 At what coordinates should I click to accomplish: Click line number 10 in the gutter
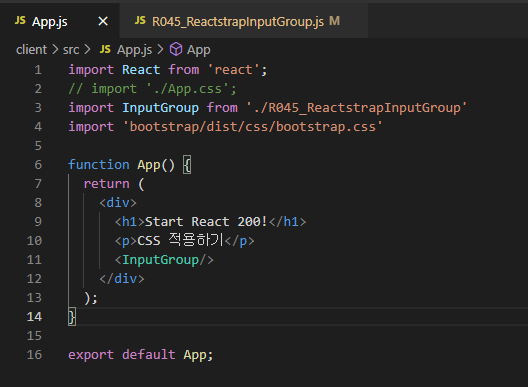(34, 241)
